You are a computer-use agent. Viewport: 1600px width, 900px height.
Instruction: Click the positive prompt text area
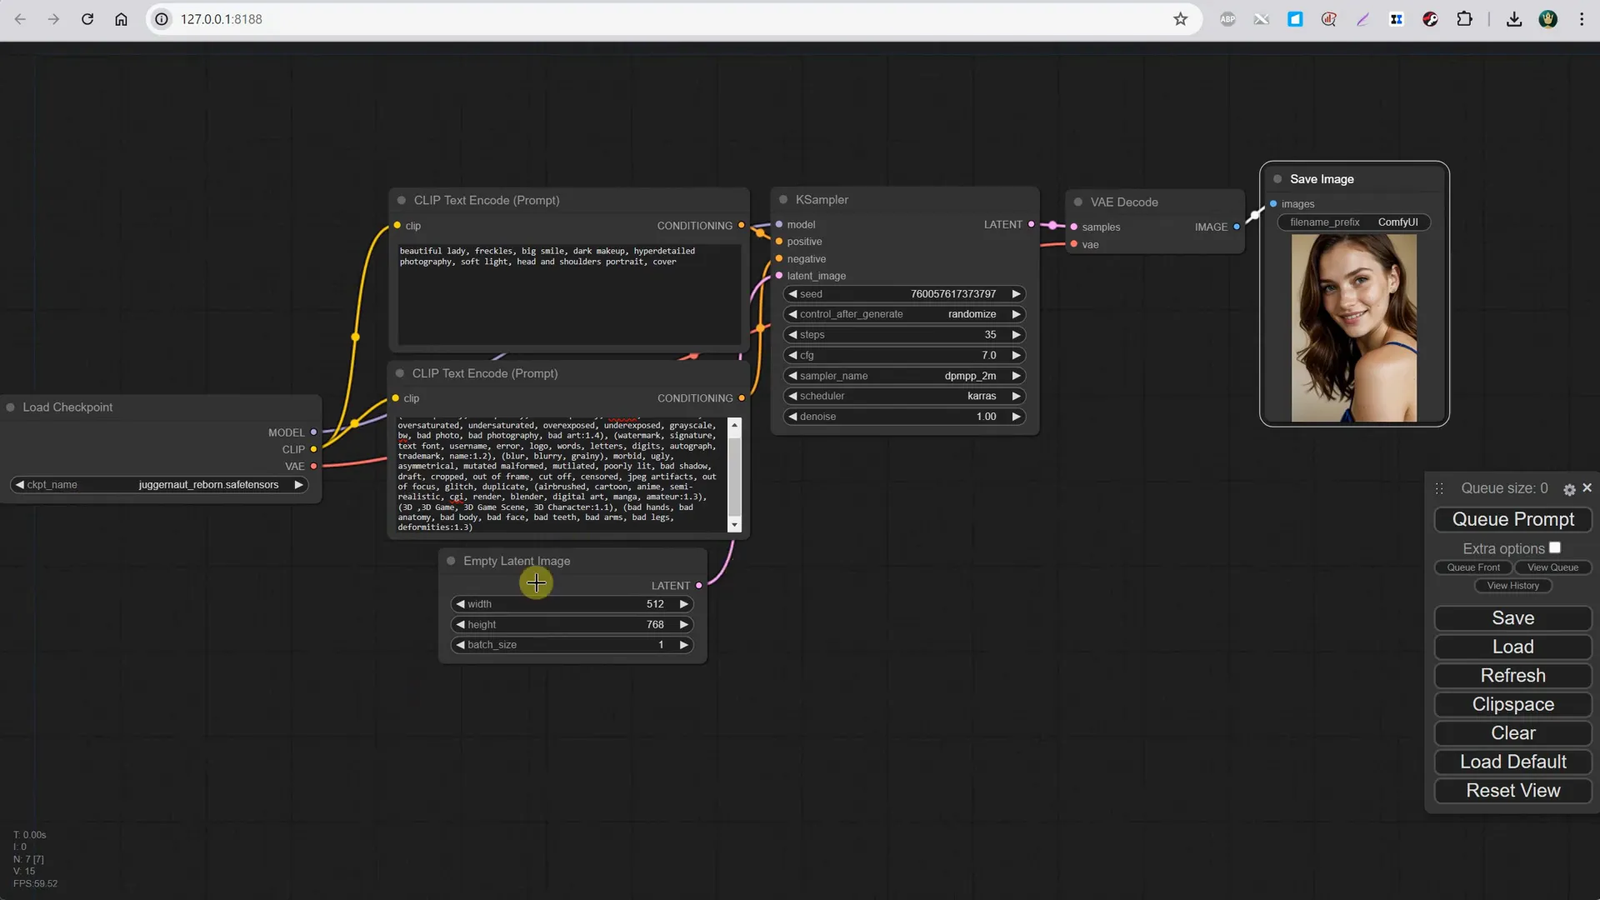[569, 294]
